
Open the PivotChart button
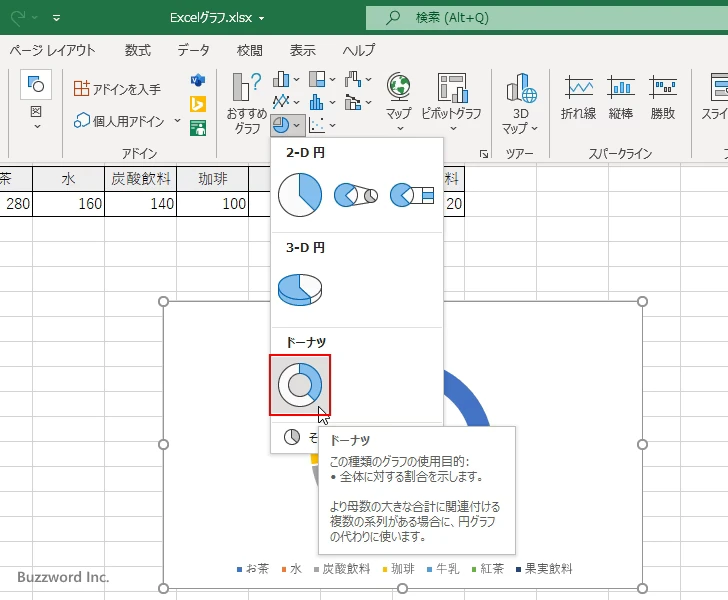[x=451, y=103]
